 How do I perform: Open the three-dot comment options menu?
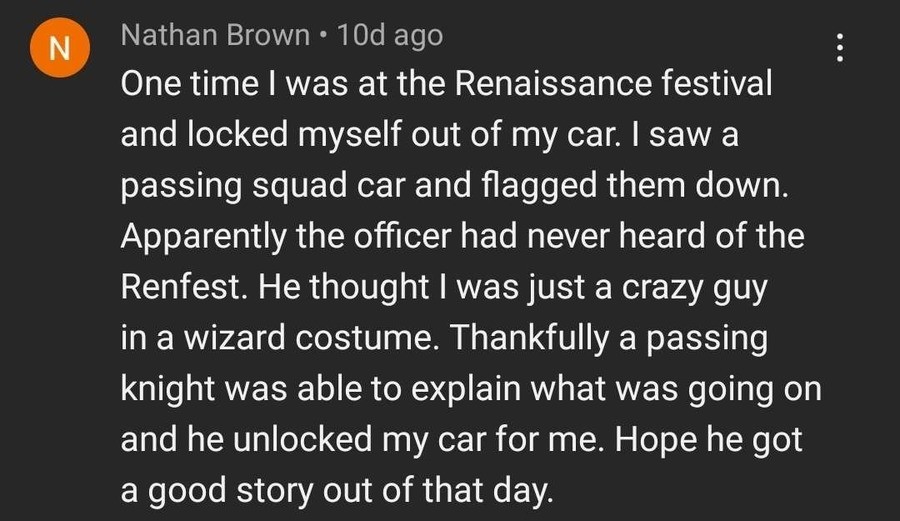[x=839, y=49]
